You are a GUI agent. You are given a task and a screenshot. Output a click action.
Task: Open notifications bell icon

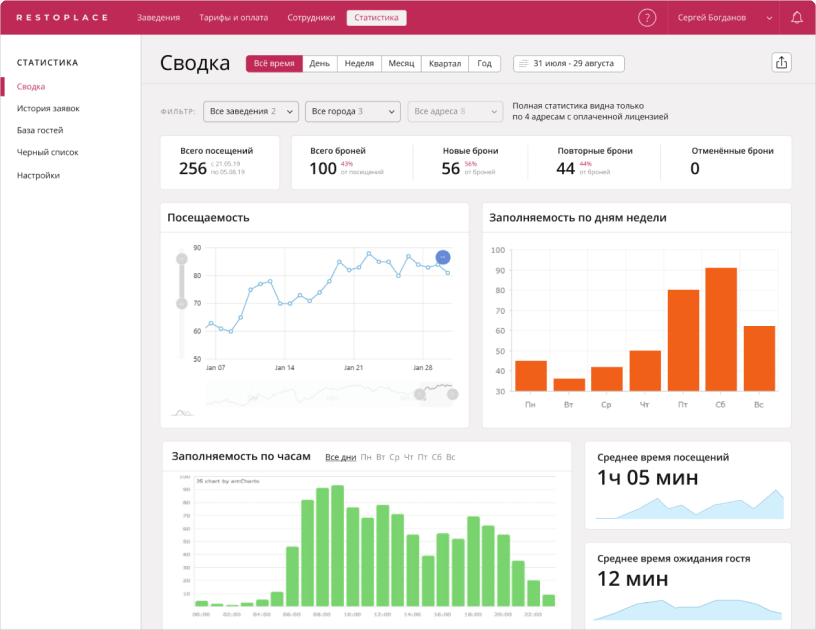tap(797, 18)
